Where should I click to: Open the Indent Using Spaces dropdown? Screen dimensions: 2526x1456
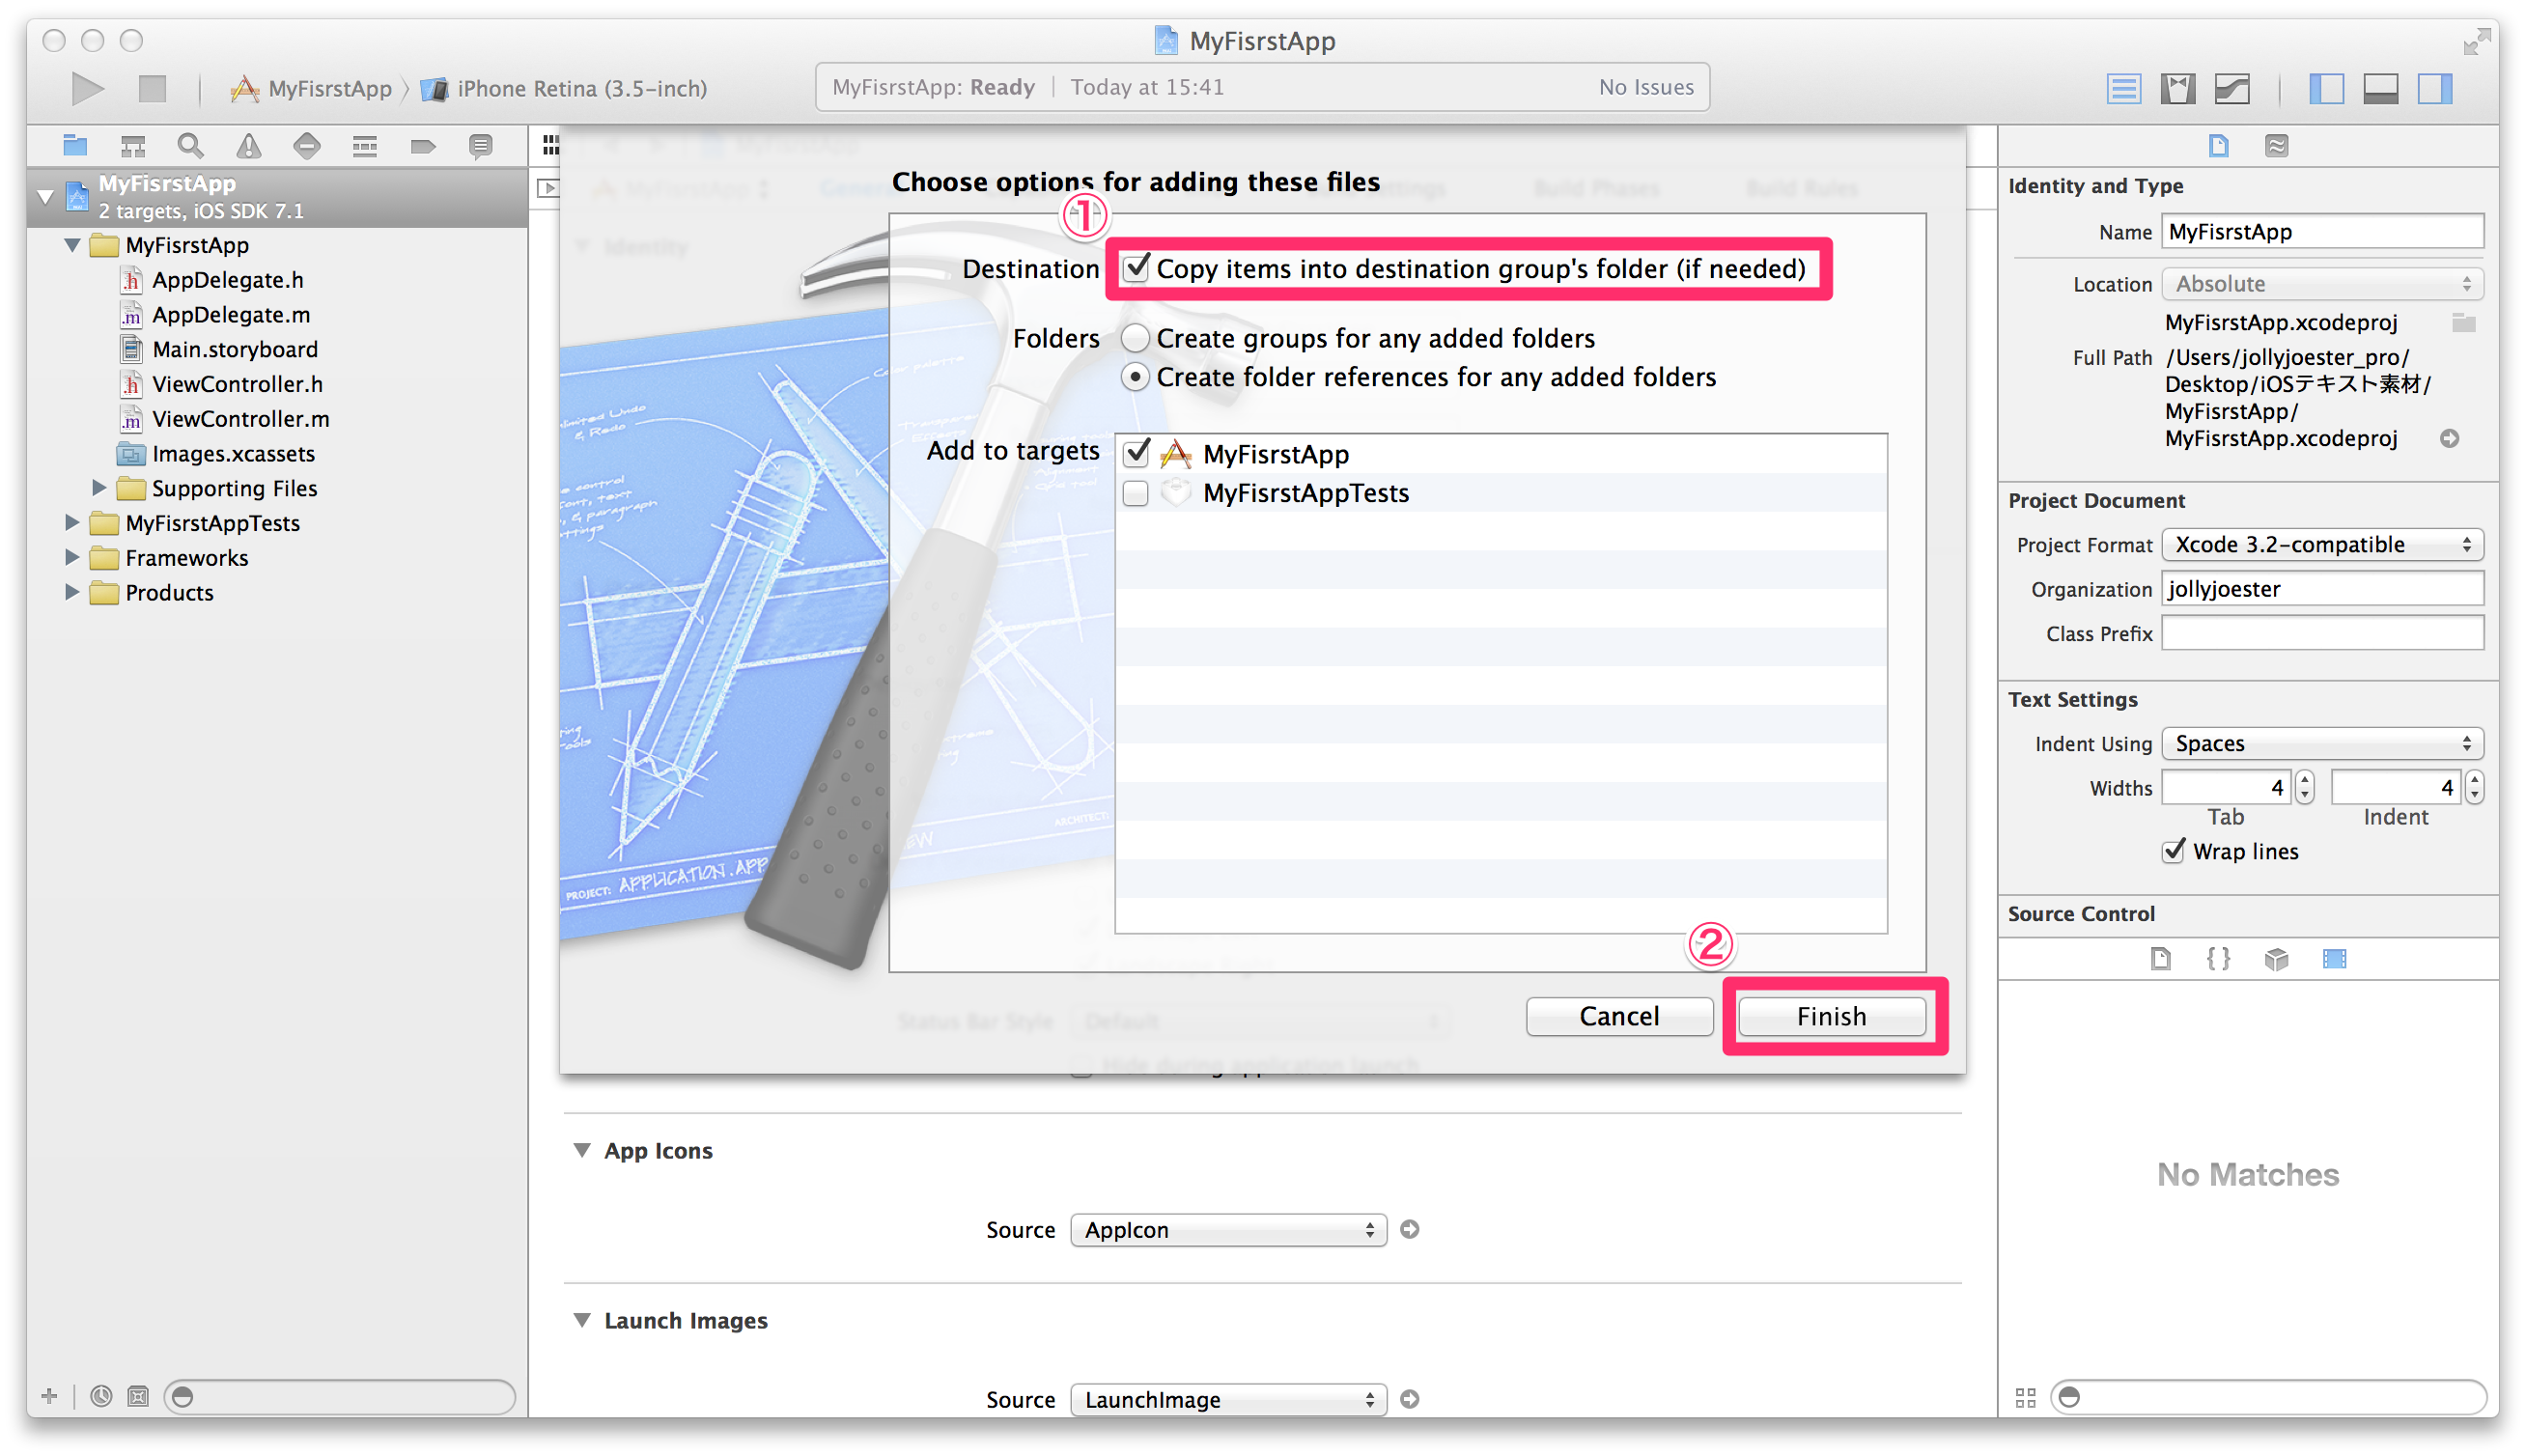(2321, 743)
